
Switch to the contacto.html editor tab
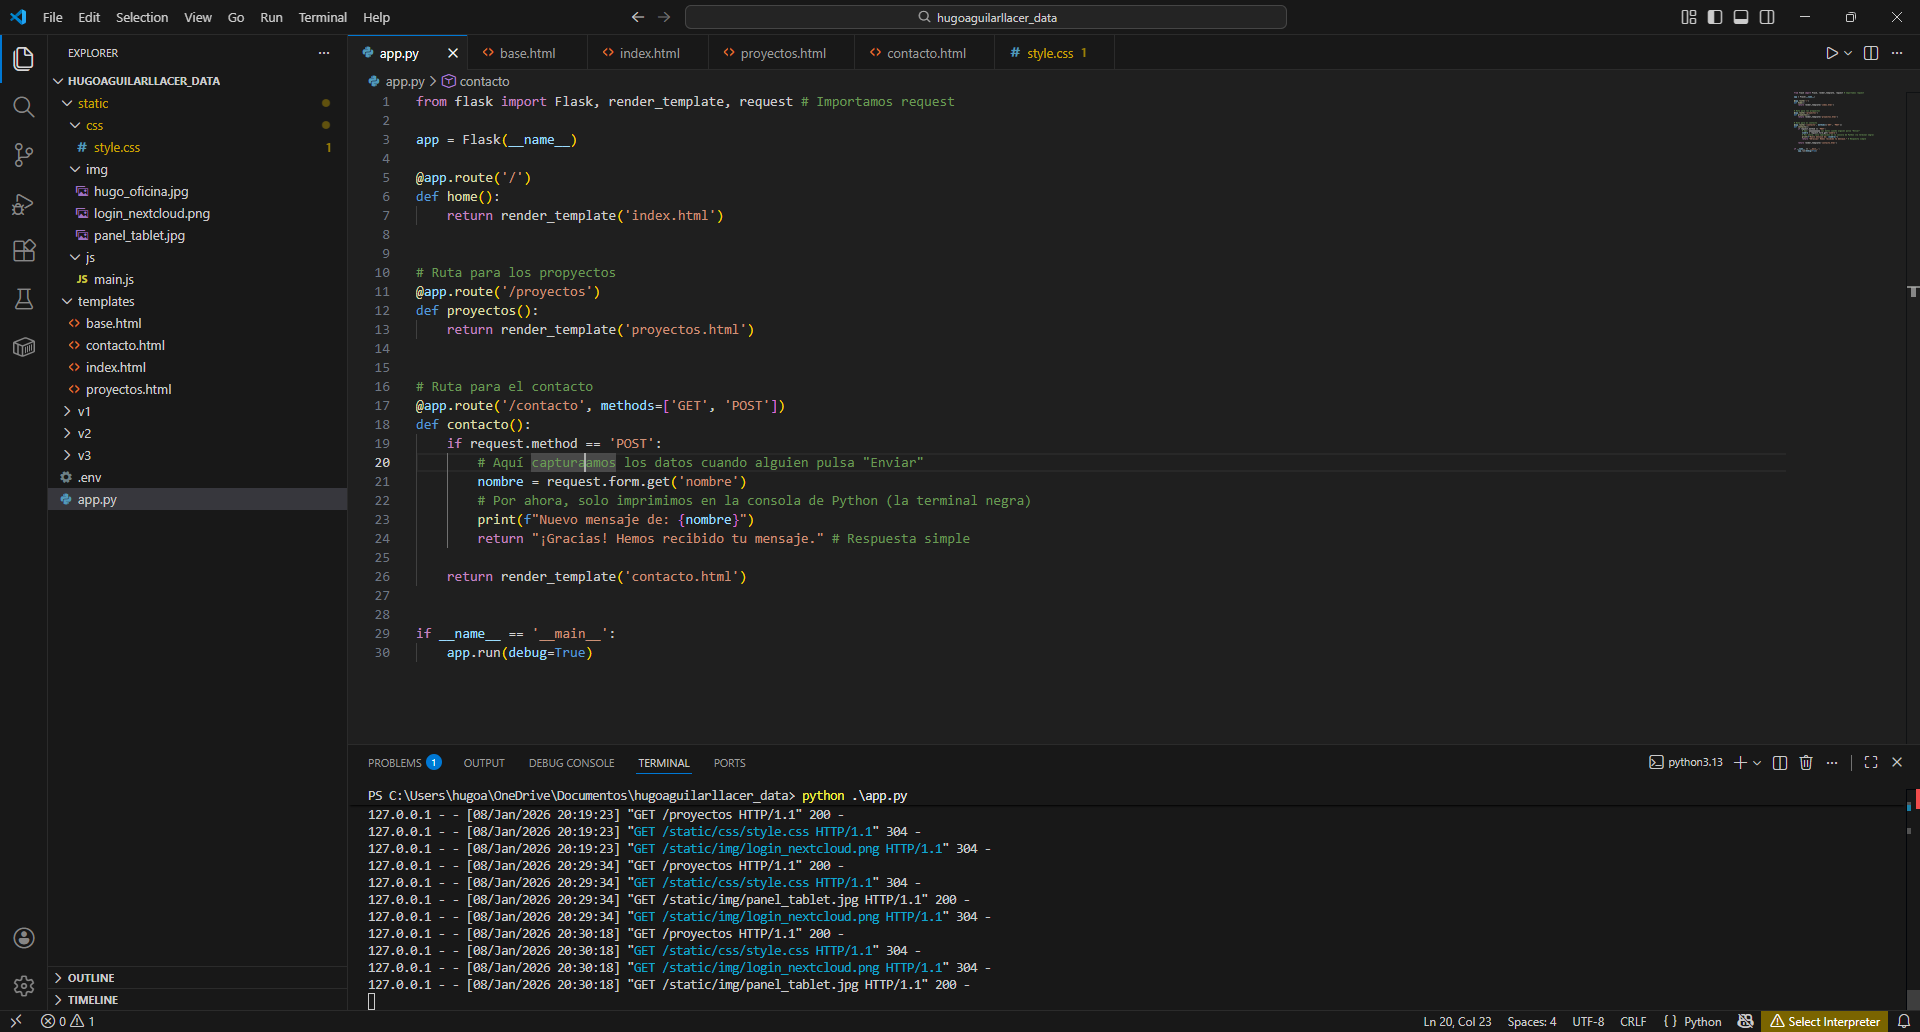pyautogui.click(x=926, y=53)
